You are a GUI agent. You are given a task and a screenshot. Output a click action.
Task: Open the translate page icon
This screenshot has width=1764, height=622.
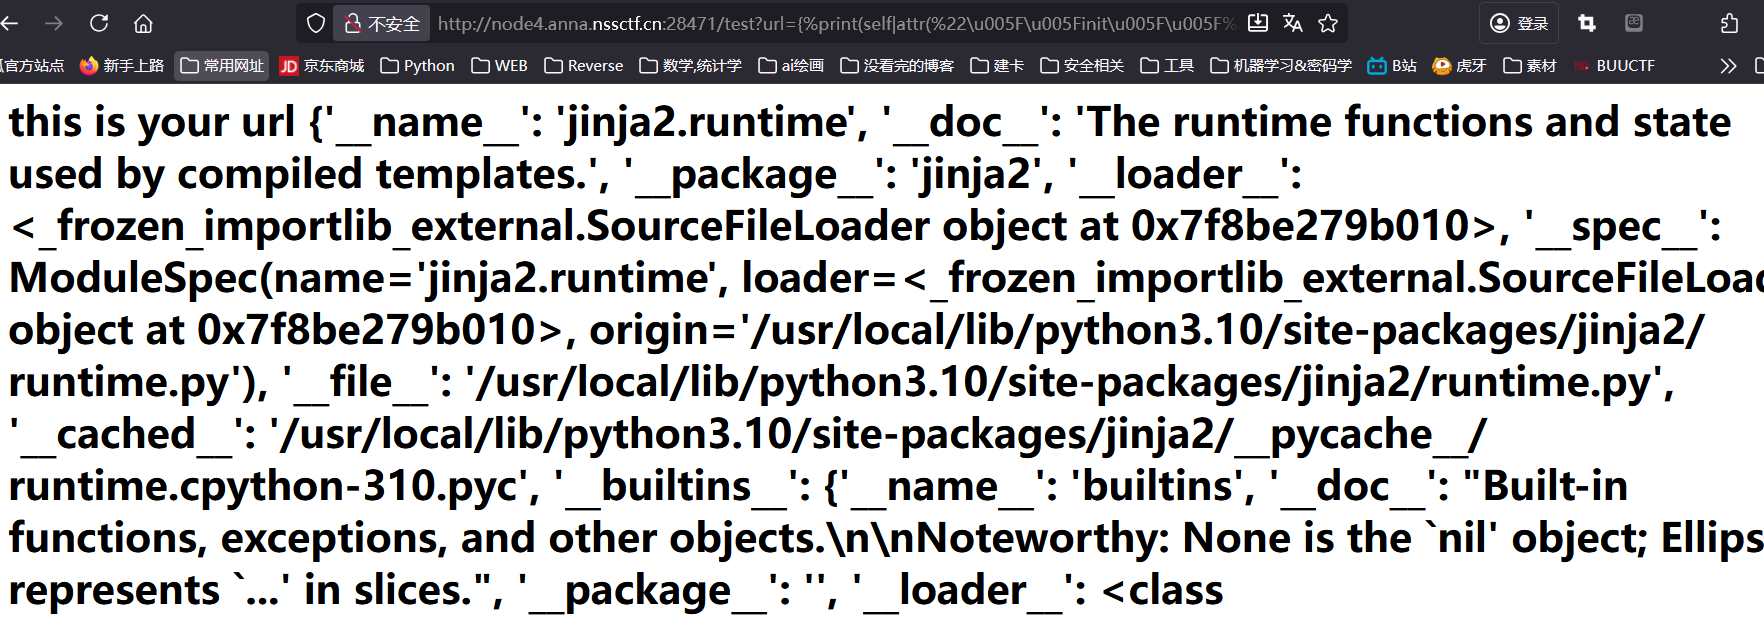tap(1293, 23)
